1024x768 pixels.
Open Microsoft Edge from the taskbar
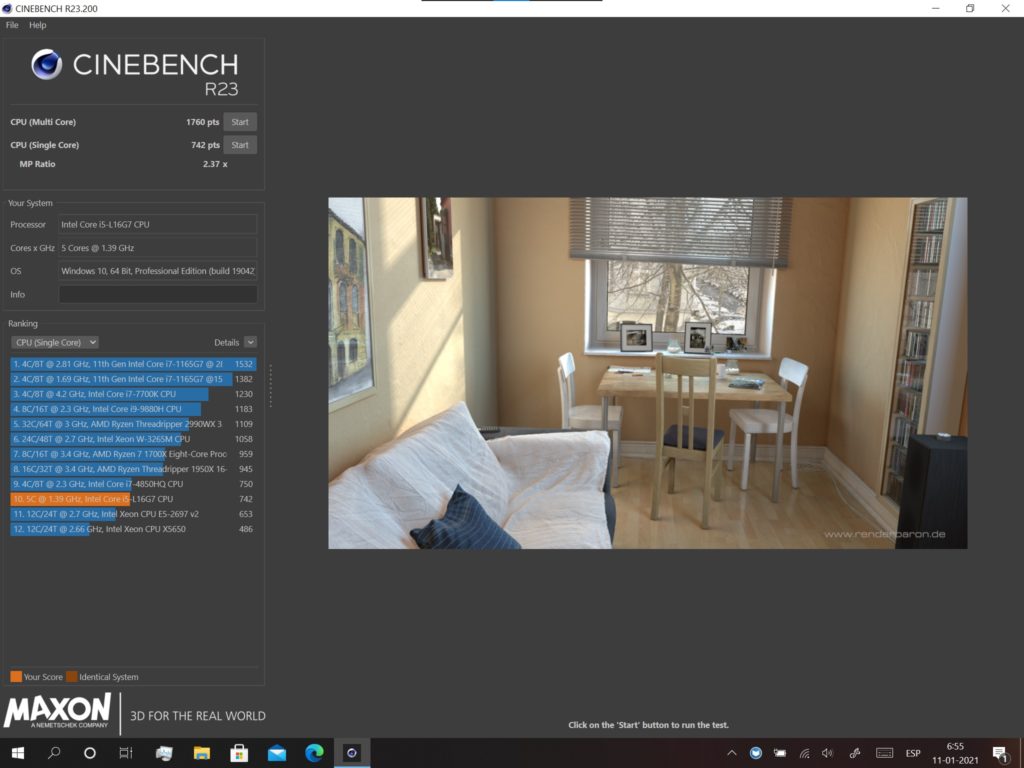point(314,752)
